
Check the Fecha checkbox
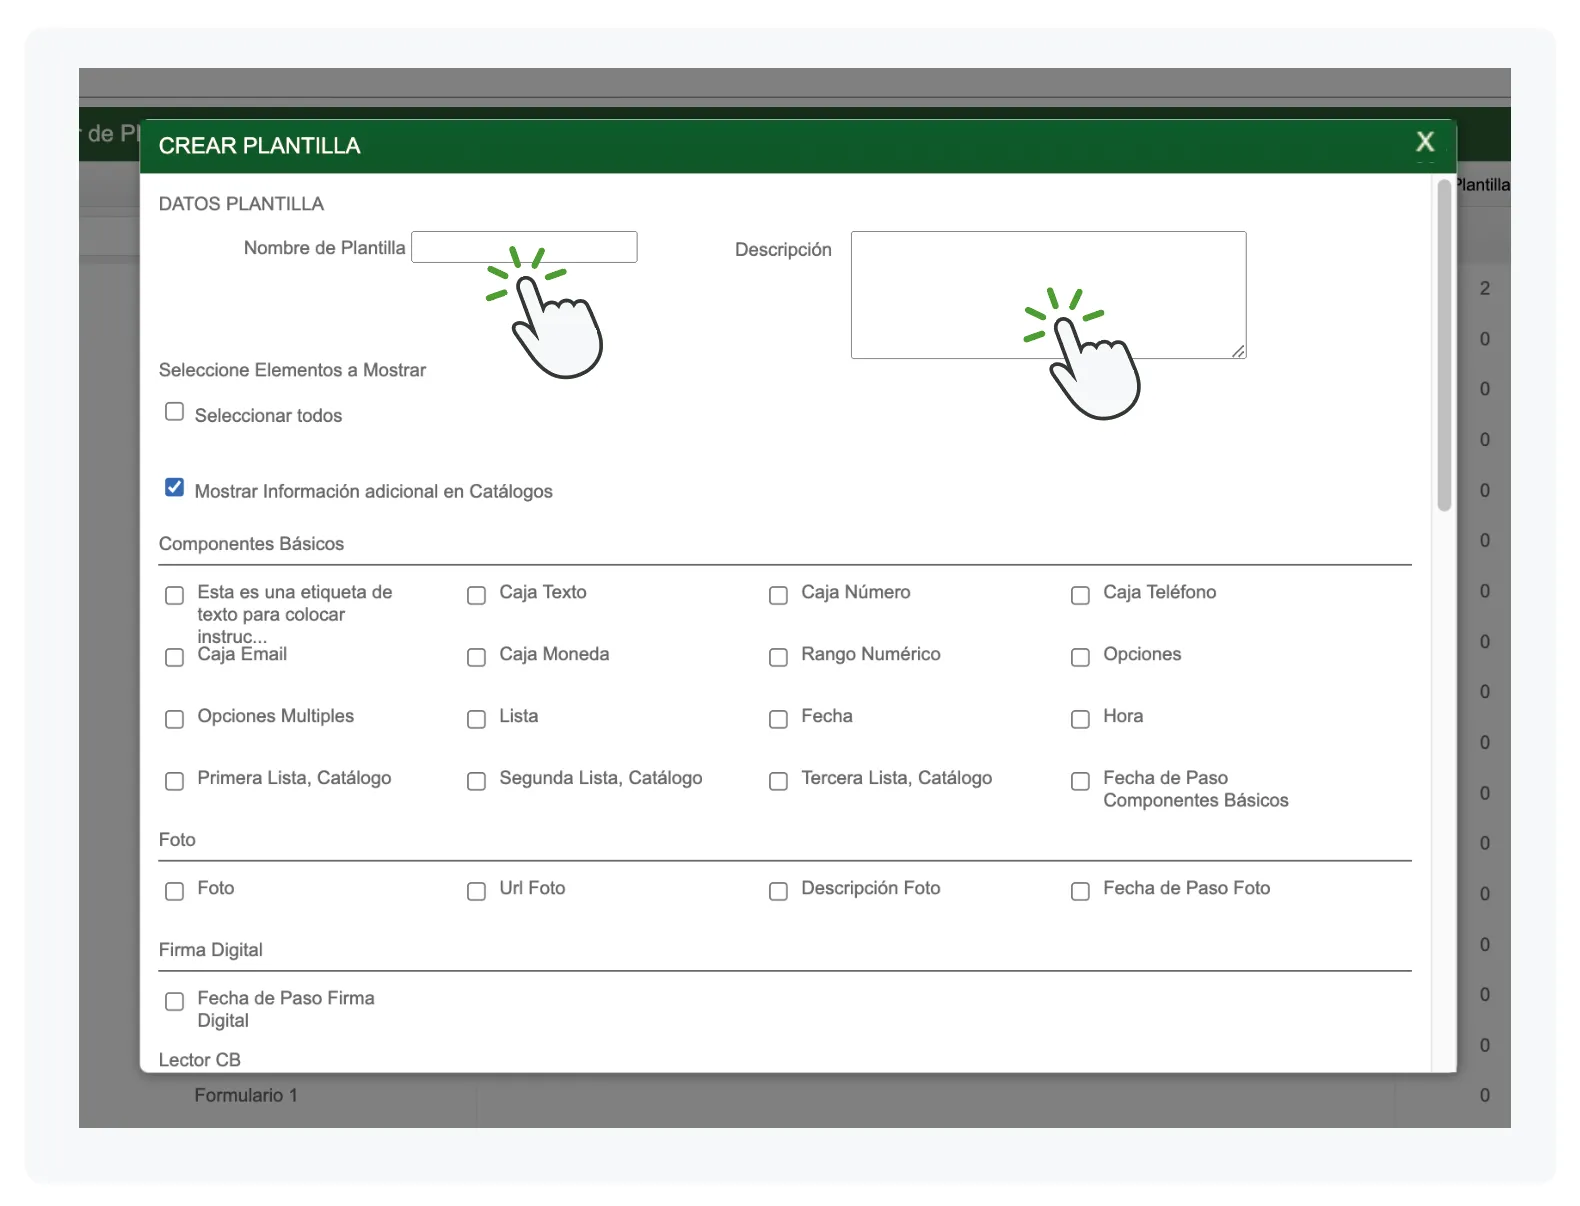pyautogui.click(x=778, y=719)
